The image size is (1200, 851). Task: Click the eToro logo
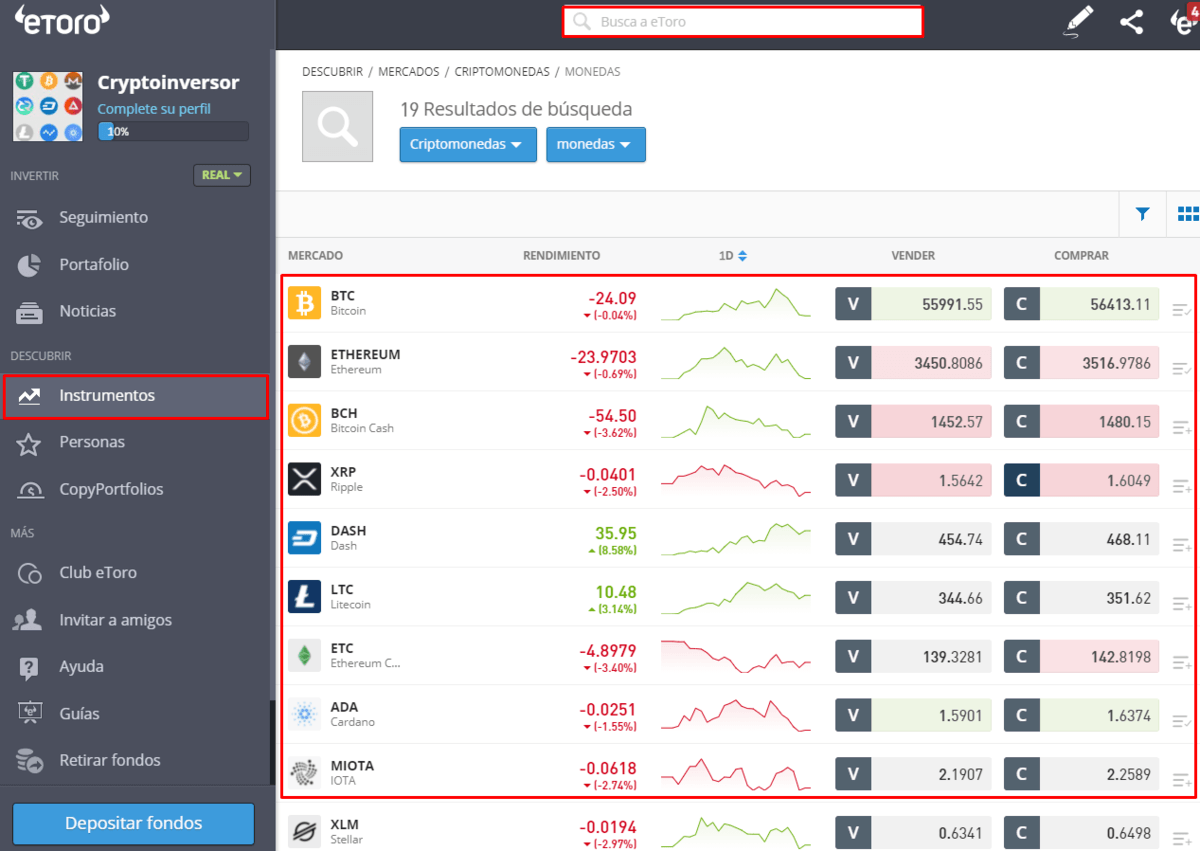[x=61, y=21]
